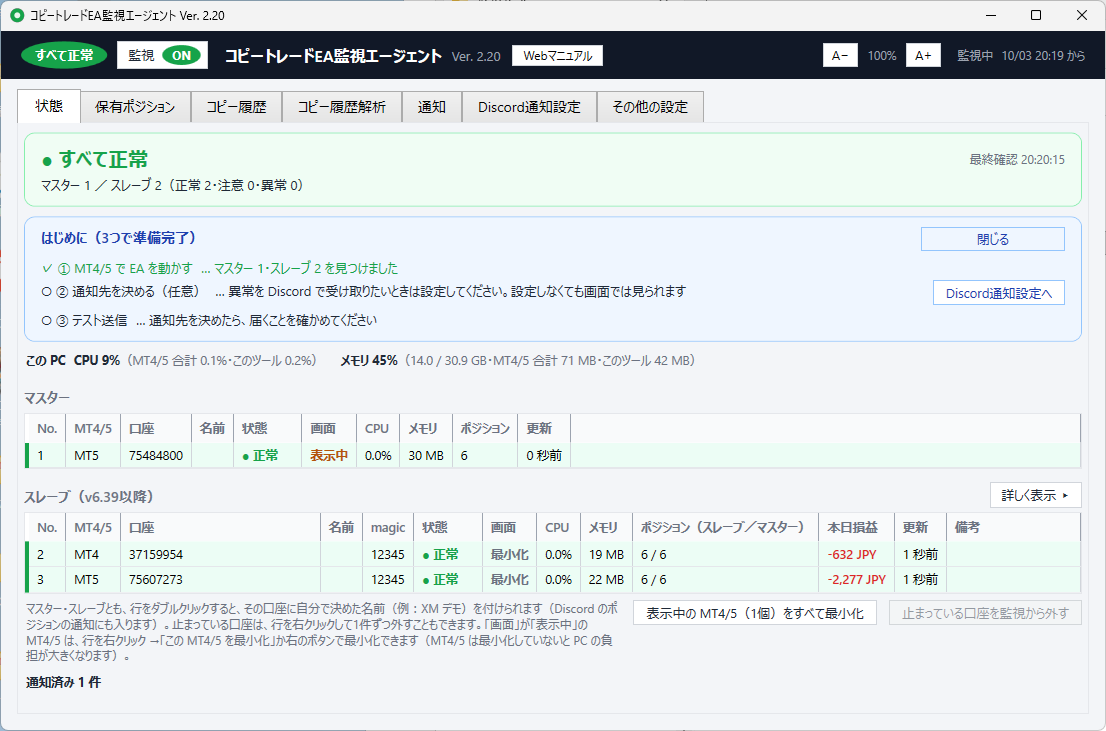The height and width of the screenshot is (731, 1106).
Task: Click the 最終確認 20:20:15 timestamp
Action: point(1016,159)
